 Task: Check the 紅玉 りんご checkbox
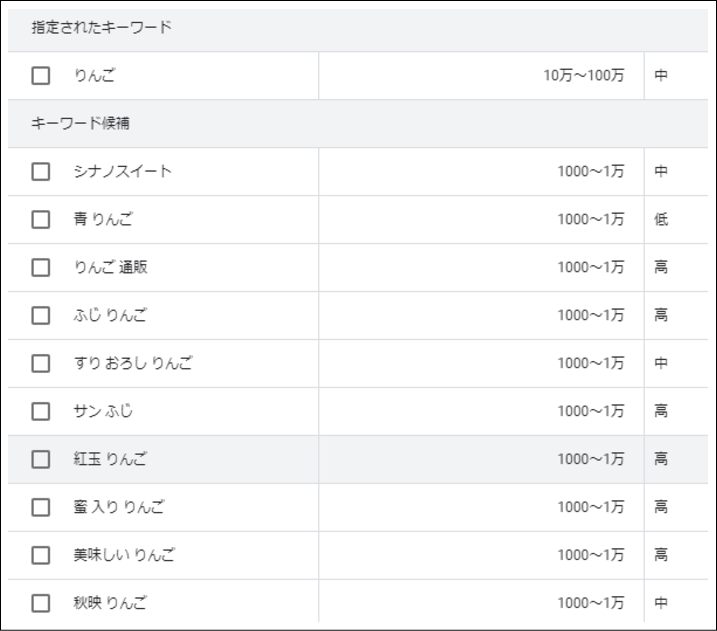[41, 459]
